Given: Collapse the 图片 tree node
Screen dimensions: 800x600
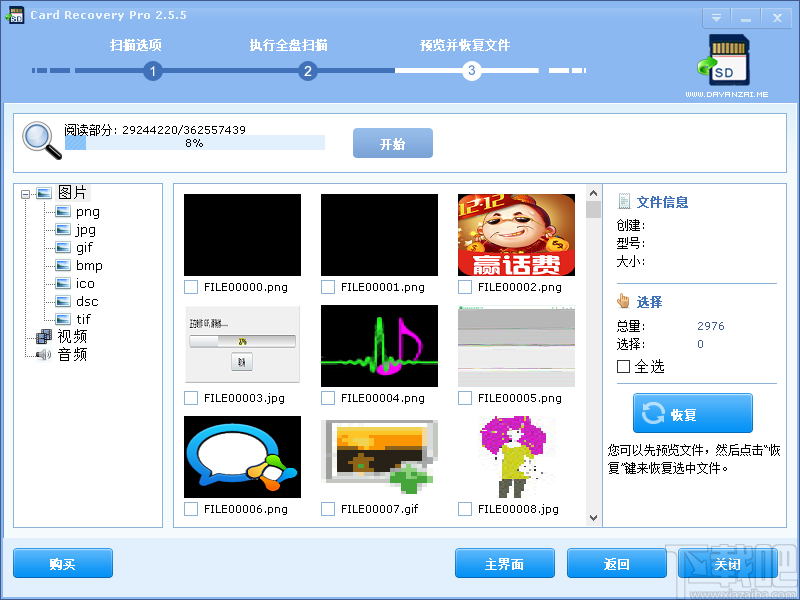Looking at the screenshot, I should (x=26, y=194).
